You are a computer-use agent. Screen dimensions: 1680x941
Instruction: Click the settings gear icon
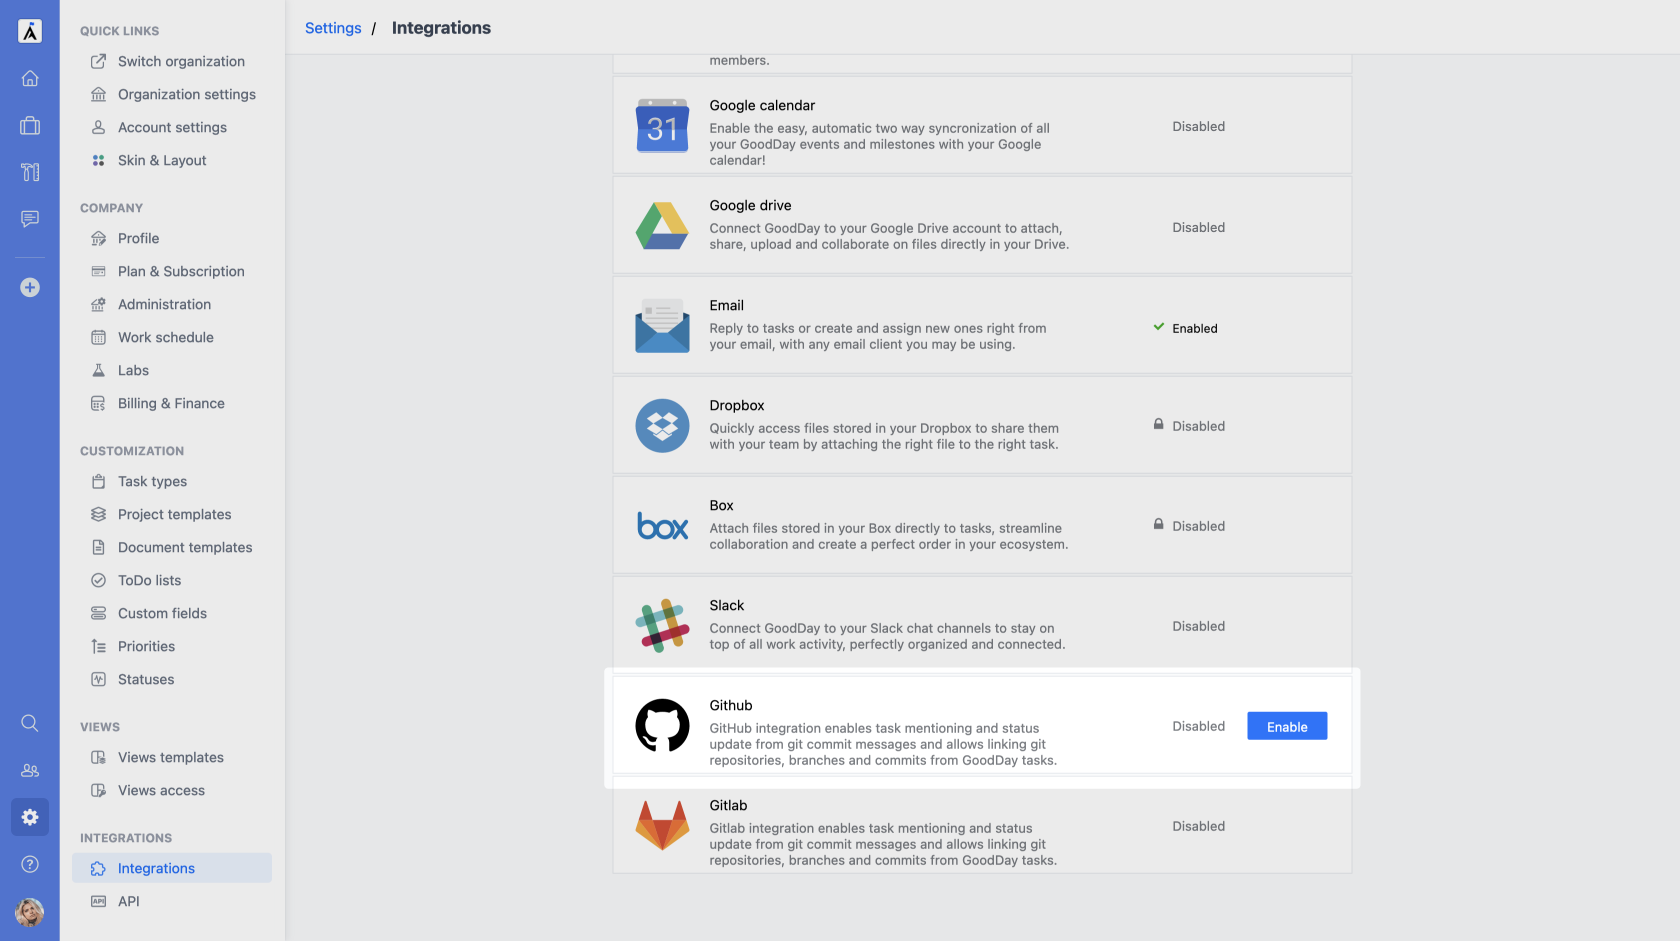click(30, 817)
